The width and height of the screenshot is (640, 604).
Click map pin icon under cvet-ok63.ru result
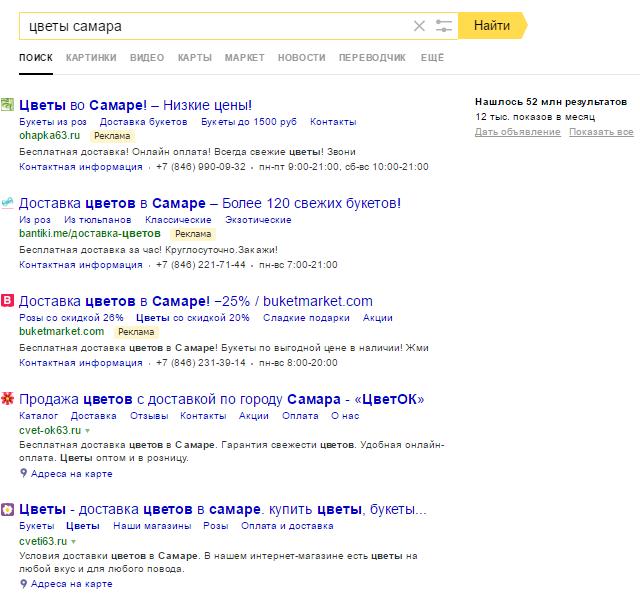coord(24,473)
